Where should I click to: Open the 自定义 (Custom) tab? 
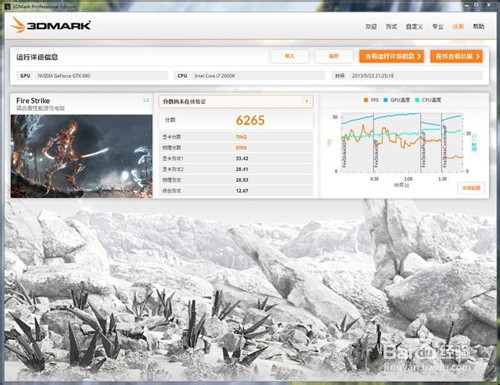click(414, 26)
